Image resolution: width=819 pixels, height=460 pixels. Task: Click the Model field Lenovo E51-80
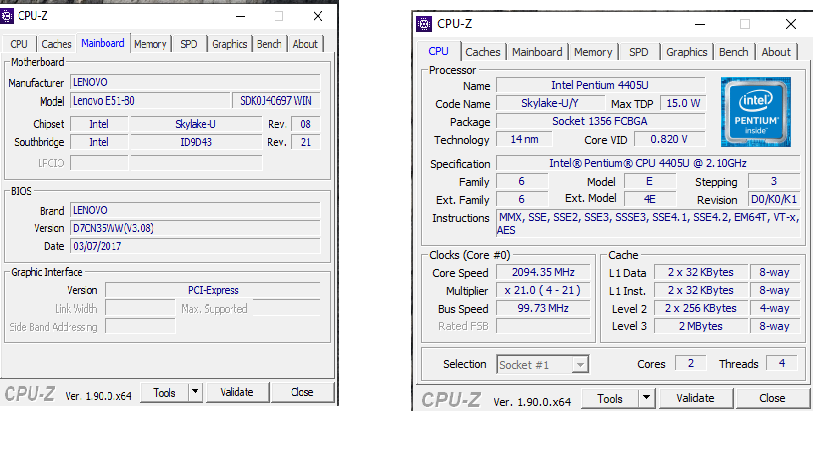150,101
